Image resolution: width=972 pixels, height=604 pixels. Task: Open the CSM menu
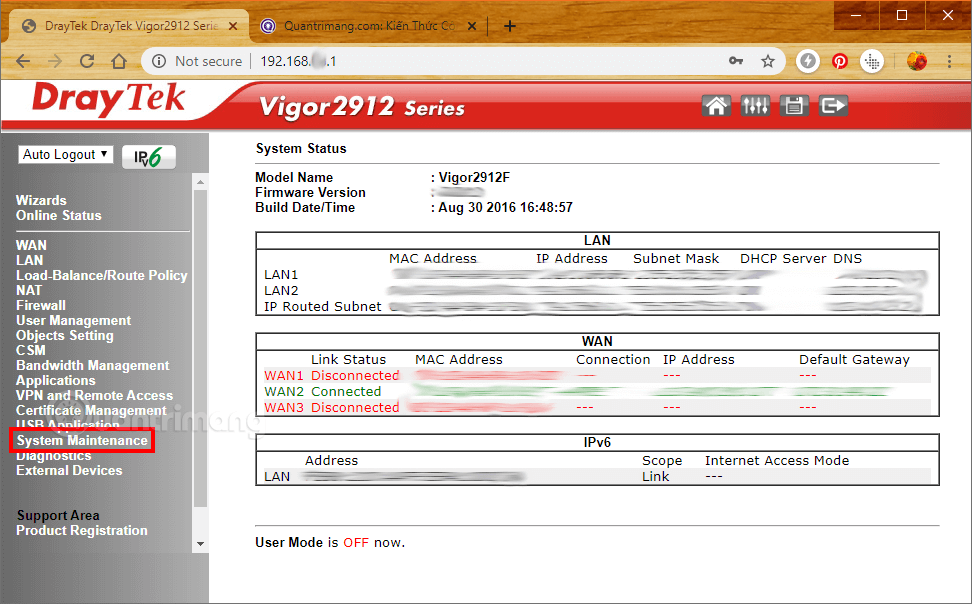(31, 350)
